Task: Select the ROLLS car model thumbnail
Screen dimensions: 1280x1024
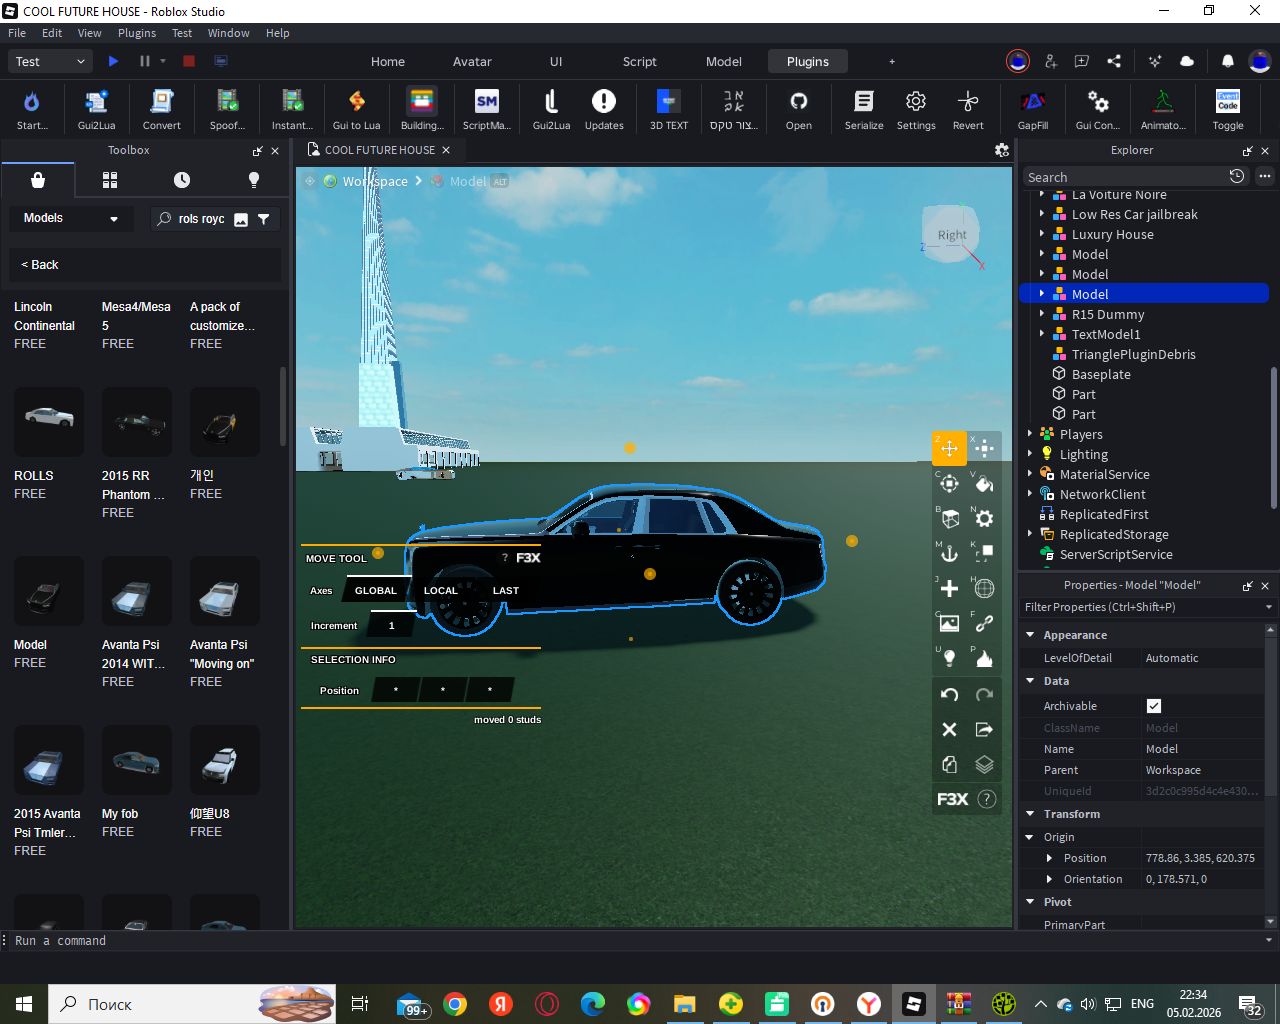Action: point(48,422)
